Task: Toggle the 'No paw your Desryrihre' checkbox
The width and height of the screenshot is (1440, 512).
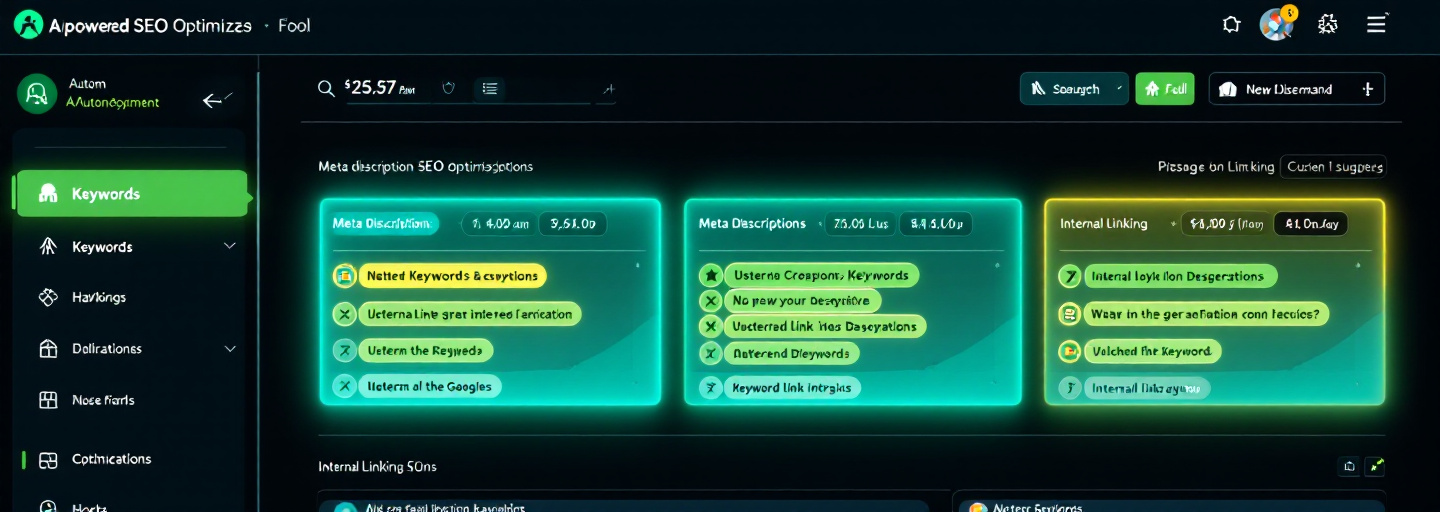Action: click(x=711, y=300)
